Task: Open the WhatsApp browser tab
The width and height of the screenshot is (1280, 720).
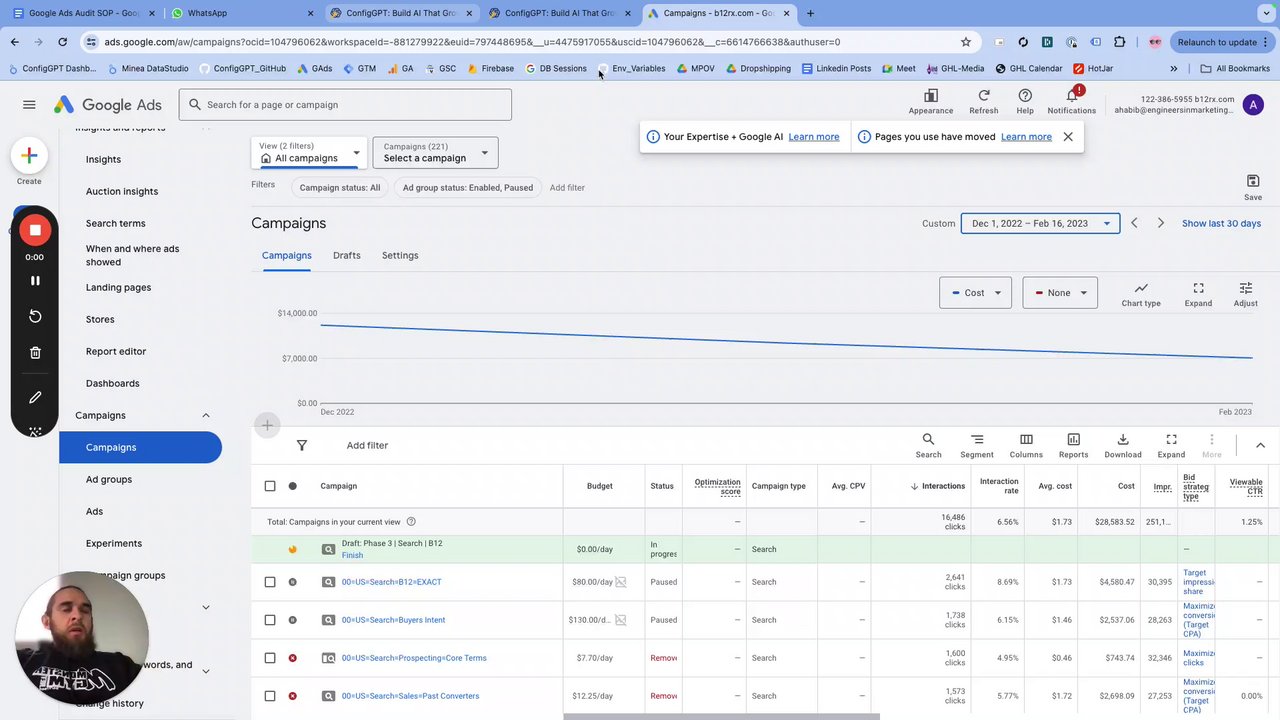Action: [x=240, y=13]
